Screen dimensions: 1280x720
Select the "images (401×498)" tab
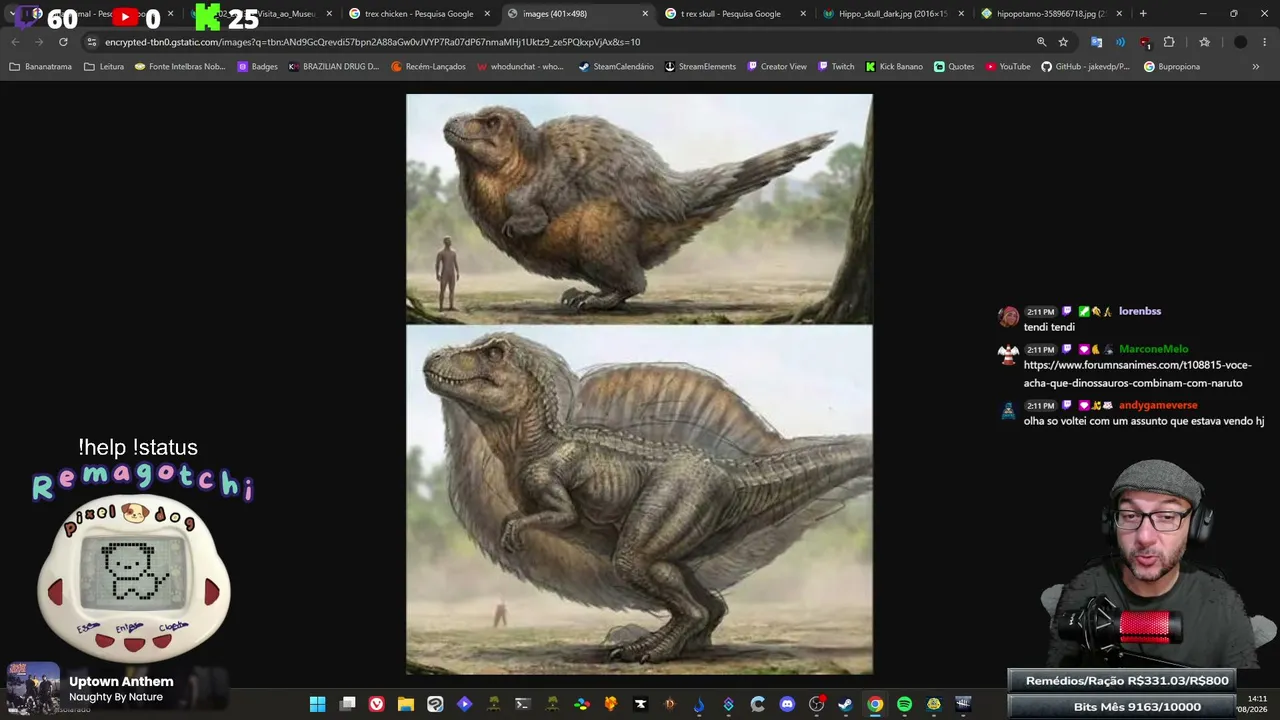577,14
